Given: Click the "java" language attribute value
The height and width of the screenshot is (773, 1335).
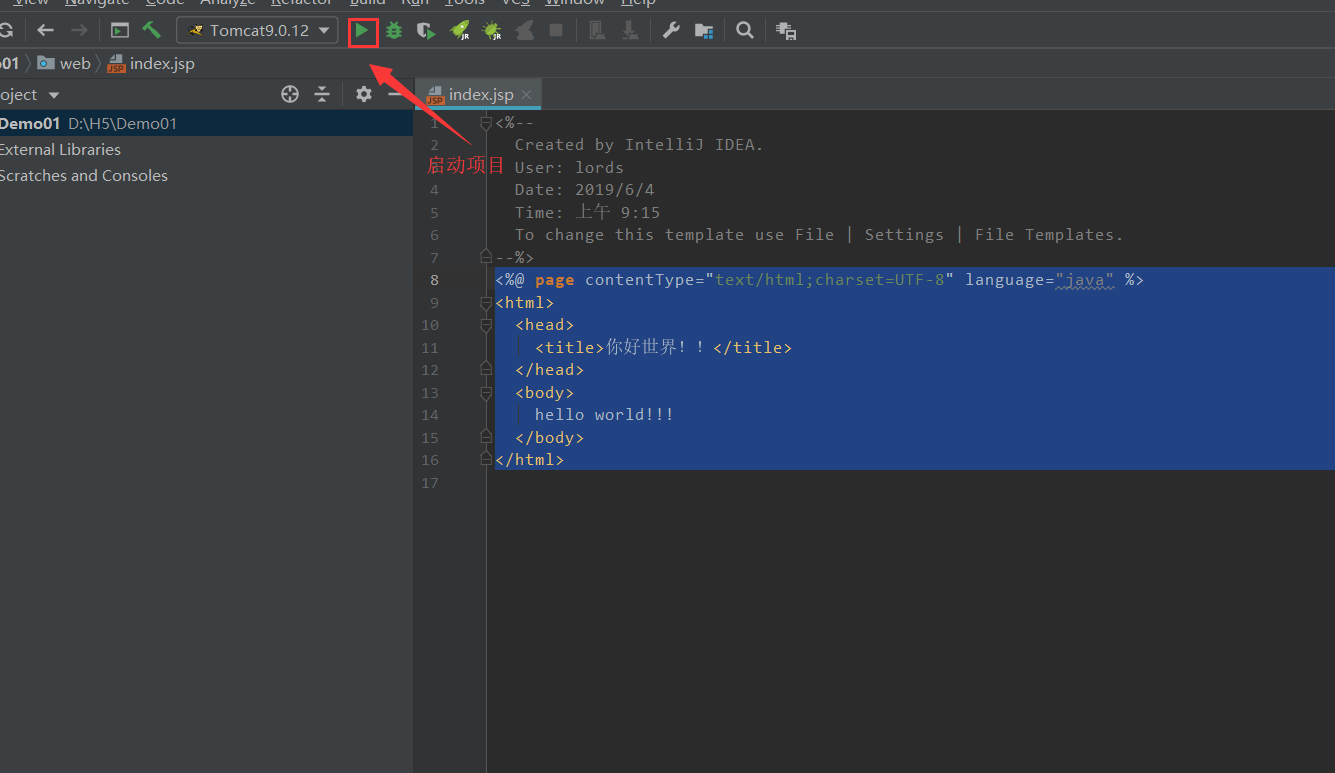Looking at the screenshot, I should [1085, 280].
